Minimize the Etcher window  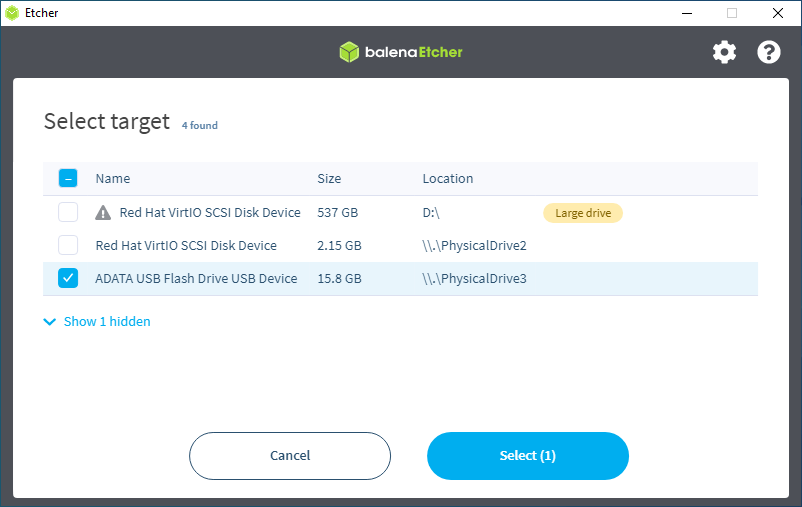point(686,13)
